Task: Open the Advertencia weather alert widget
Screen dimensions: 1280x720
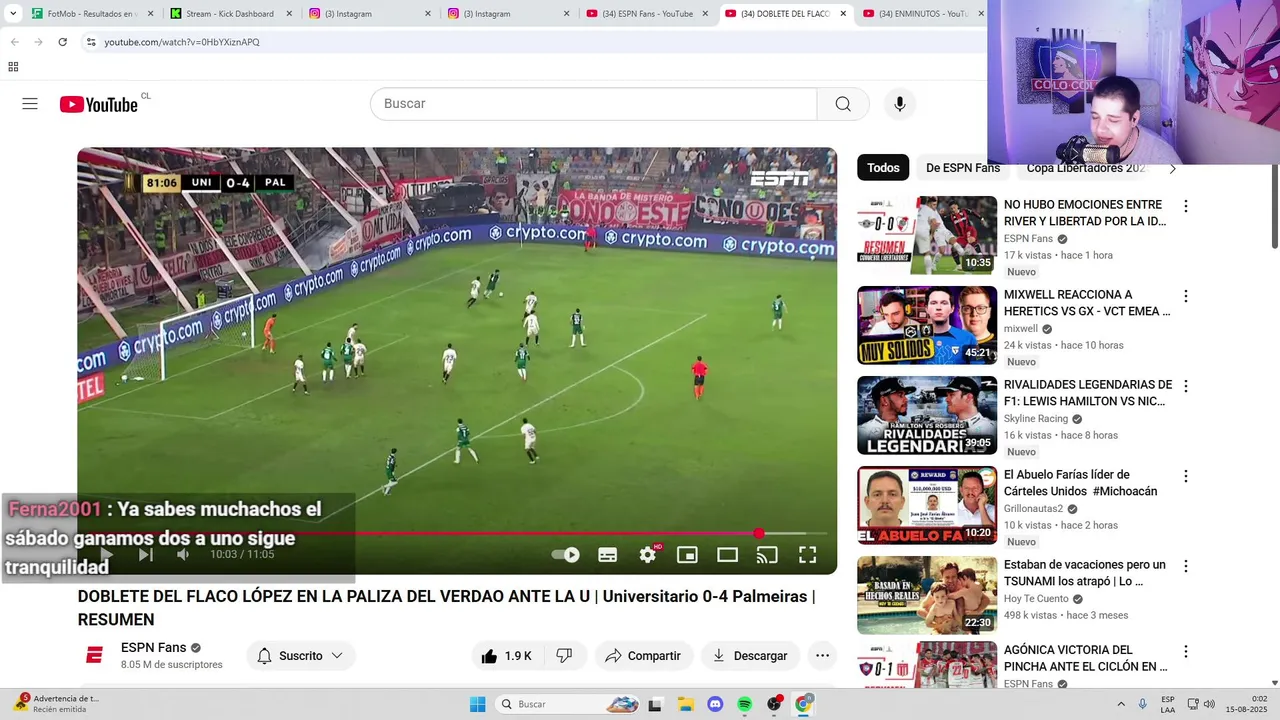Action: 55,704
